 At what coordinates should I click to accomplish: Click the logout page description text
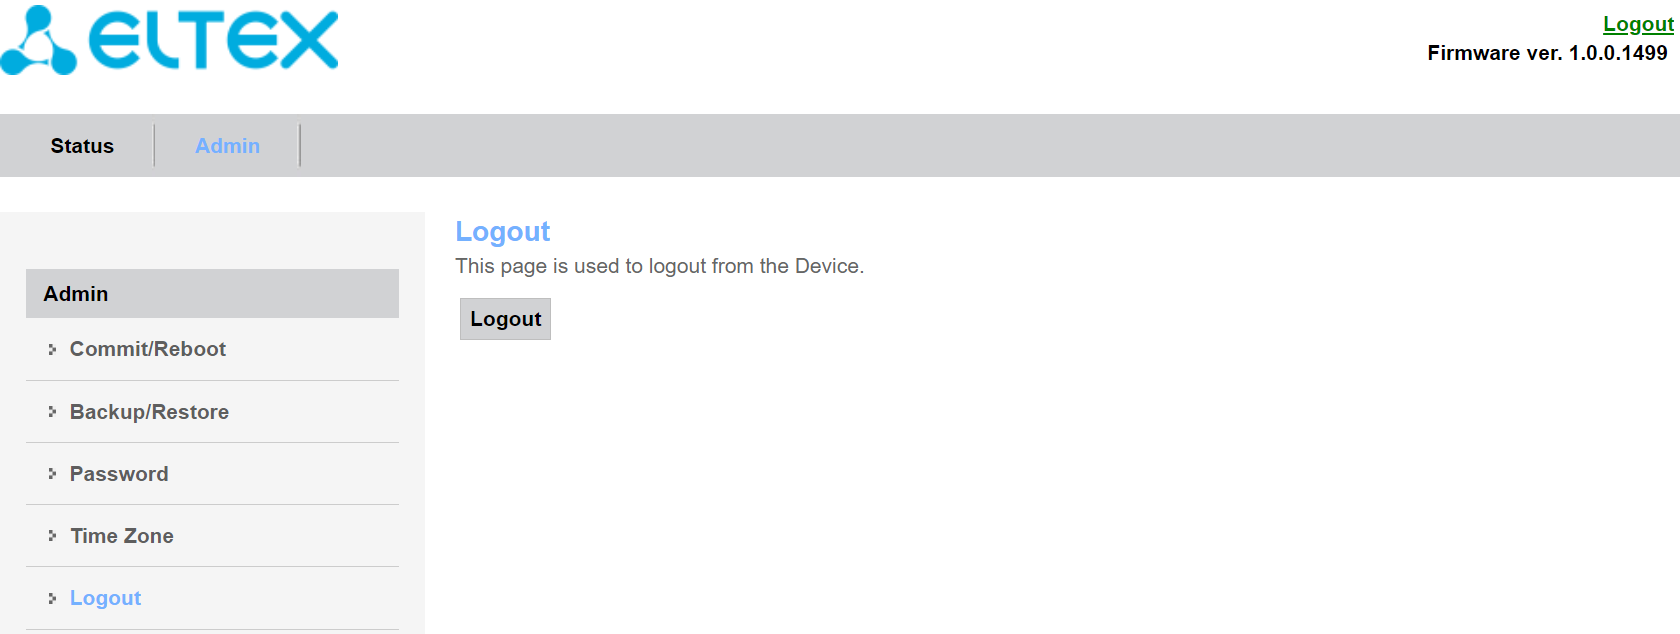pos(659,266)
